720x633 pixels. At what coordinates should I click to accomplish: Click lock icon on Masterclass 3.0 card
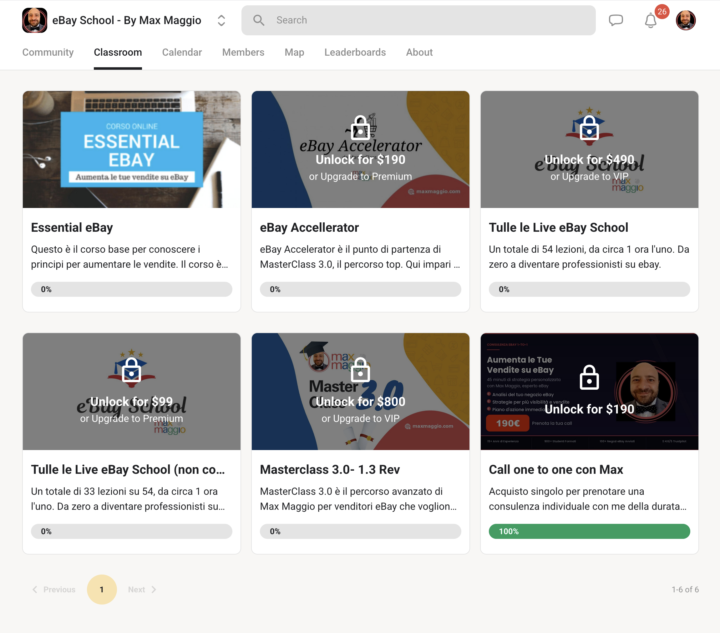click(360, 370)
